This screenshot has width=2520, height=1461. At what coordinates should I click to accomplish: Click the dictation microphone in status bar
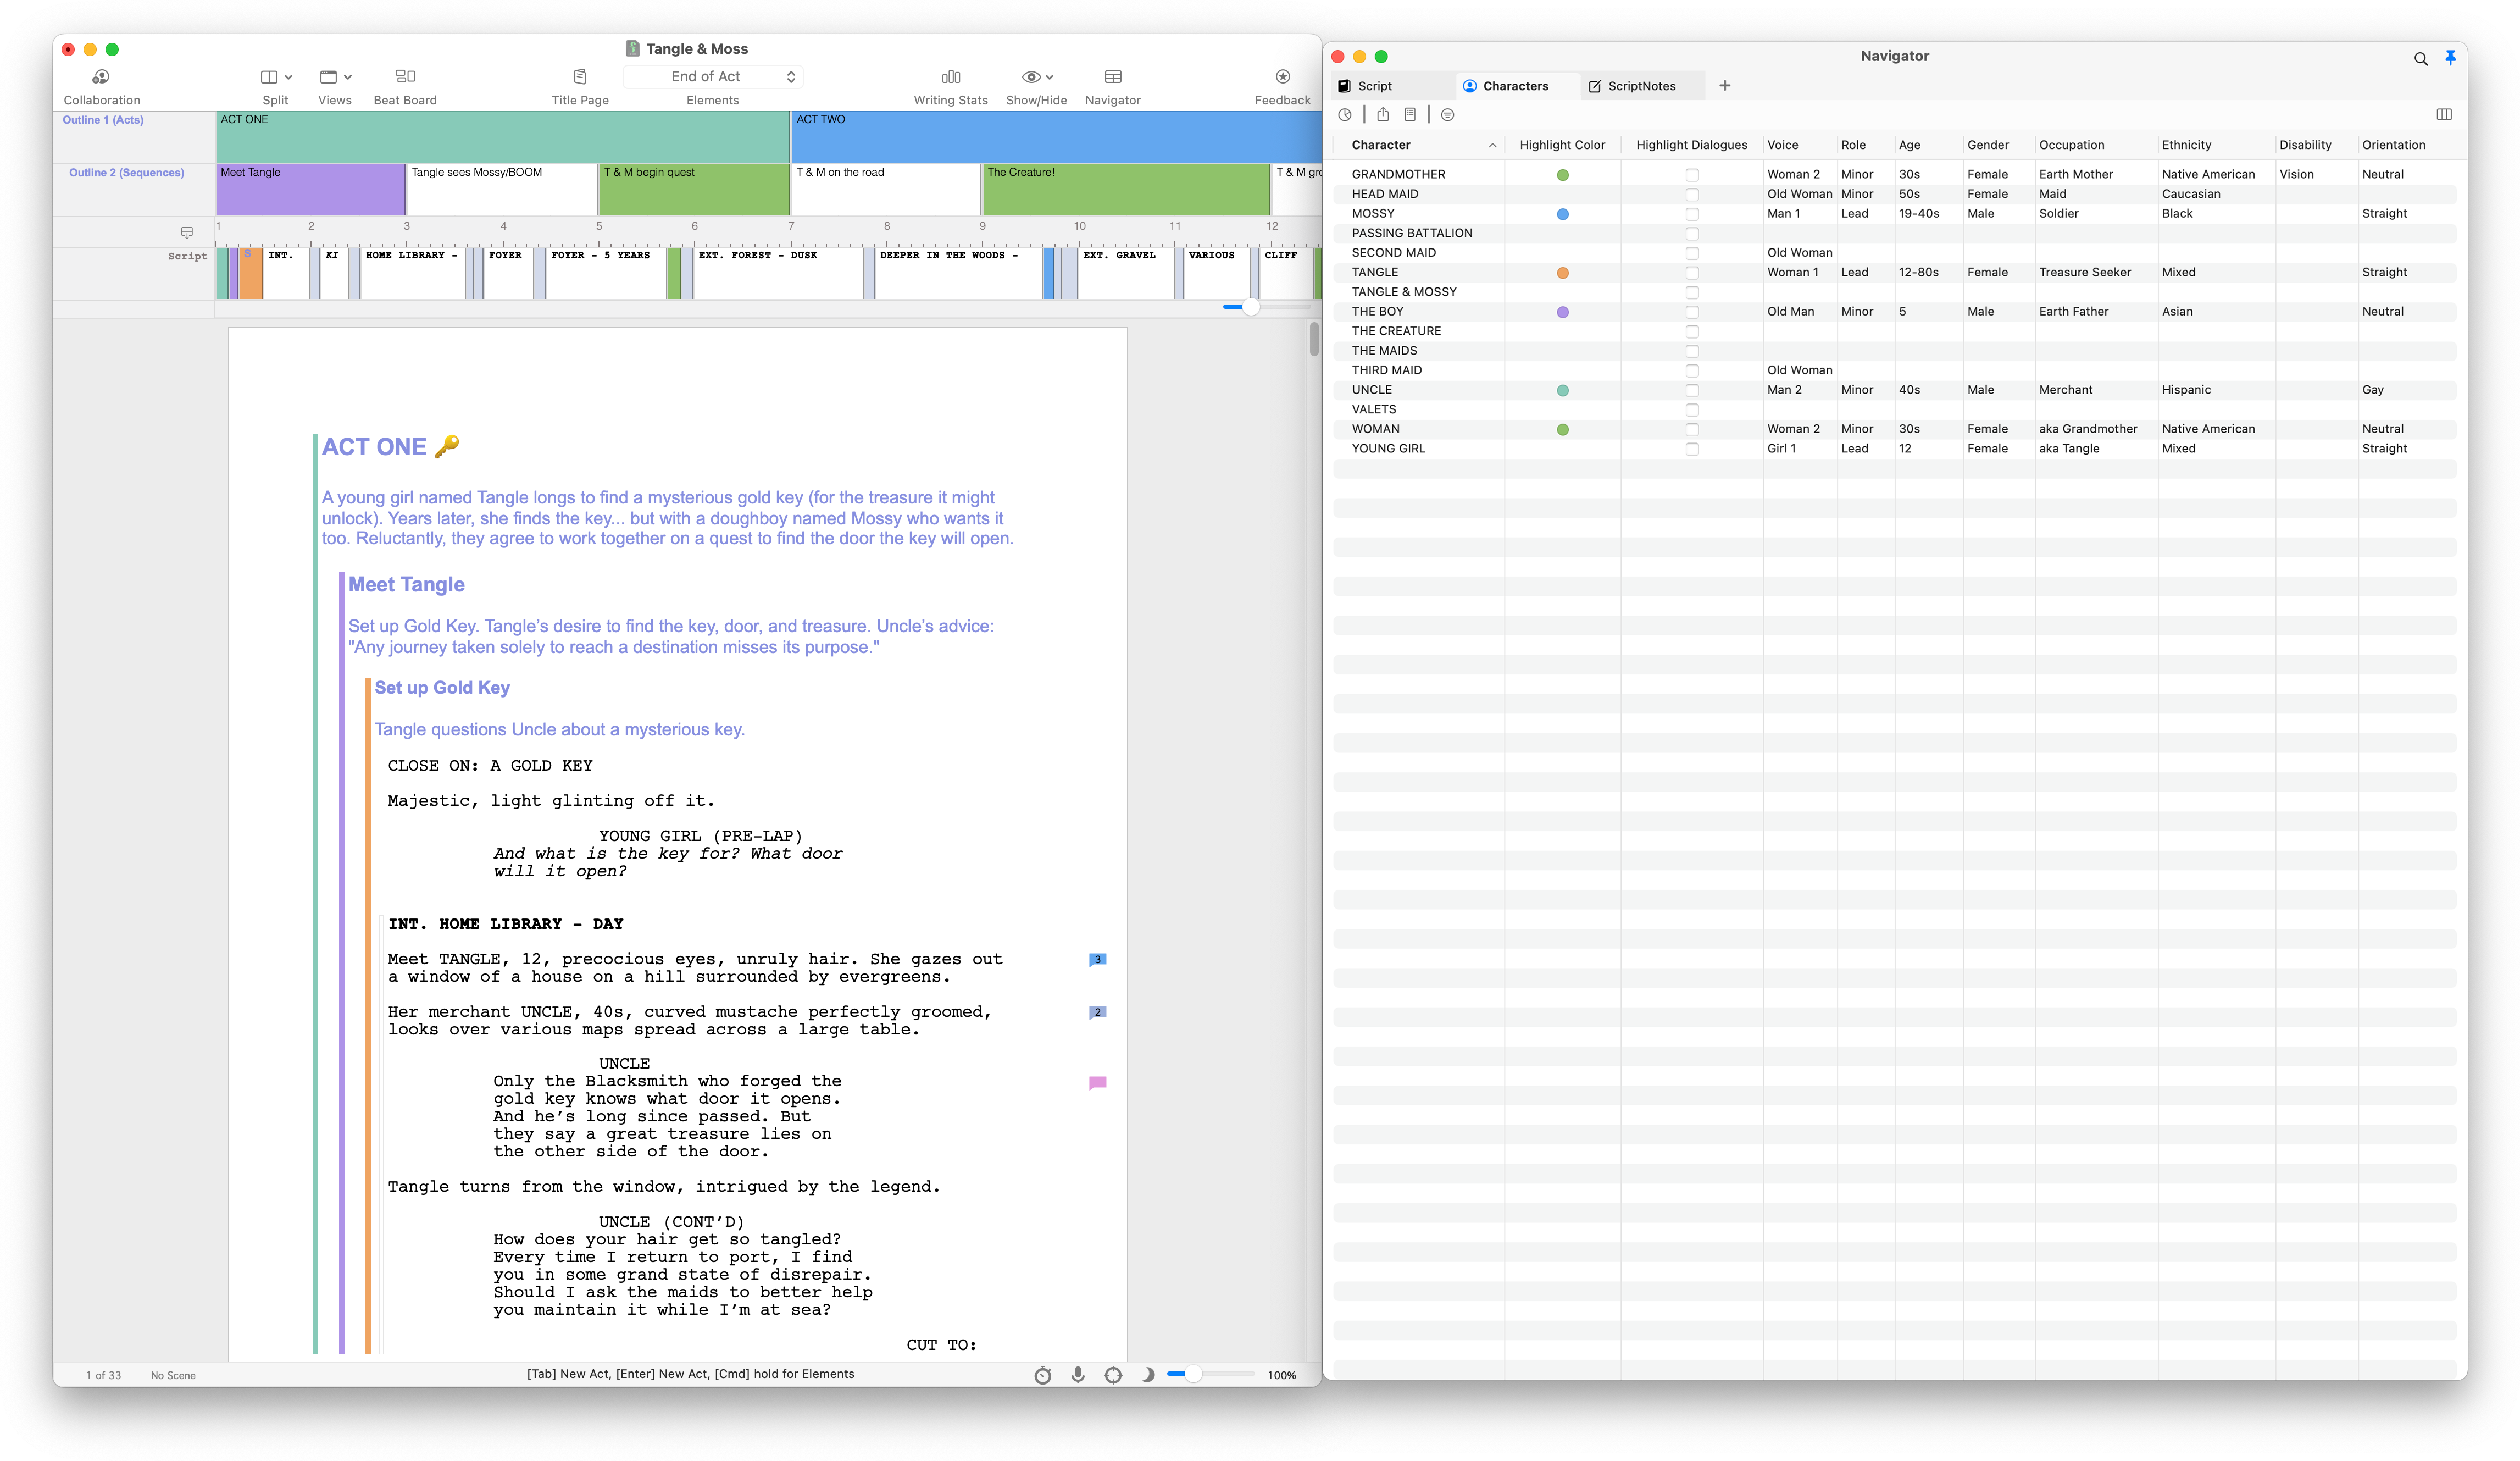pos(1078,1375)
